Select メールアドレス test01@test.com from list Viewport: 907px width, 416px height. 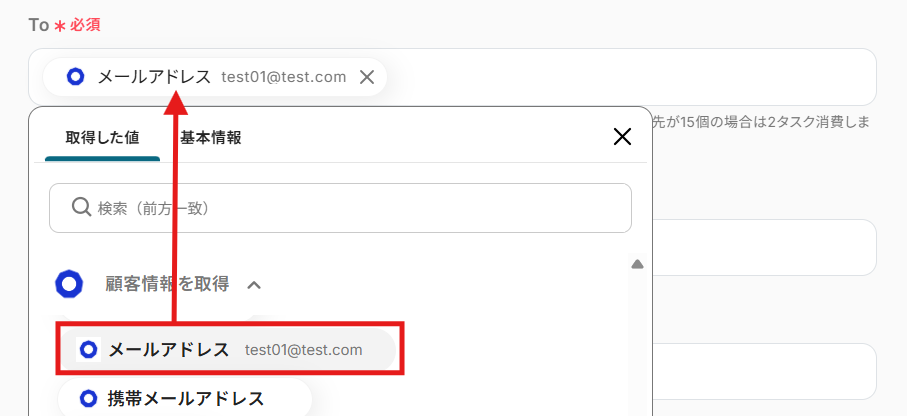tap(228, 350)
